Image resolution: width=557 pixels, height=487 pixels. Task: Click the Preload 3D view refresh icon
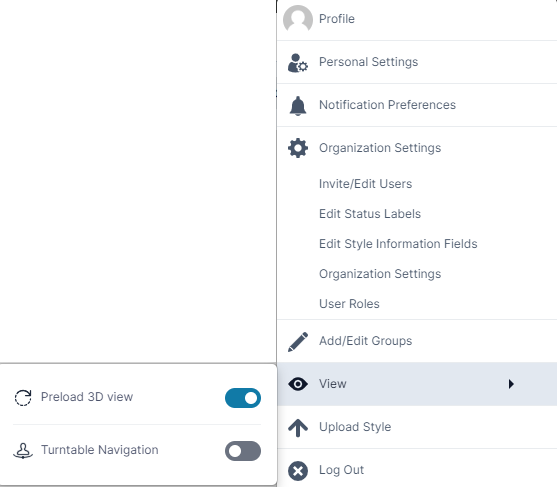point(23,397)
